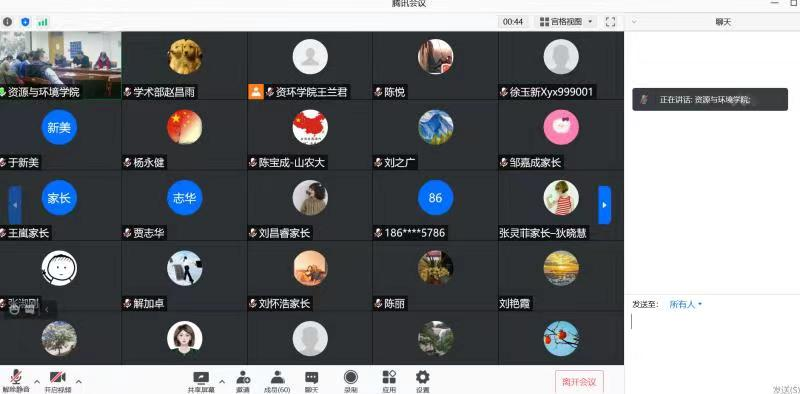Open the members list icon
This screenshot has width=800, height=394.
278,378
